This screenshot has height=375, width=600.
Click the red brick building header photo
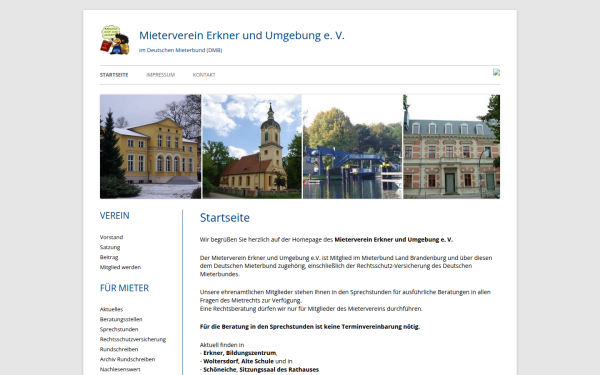tap(452, 147)
